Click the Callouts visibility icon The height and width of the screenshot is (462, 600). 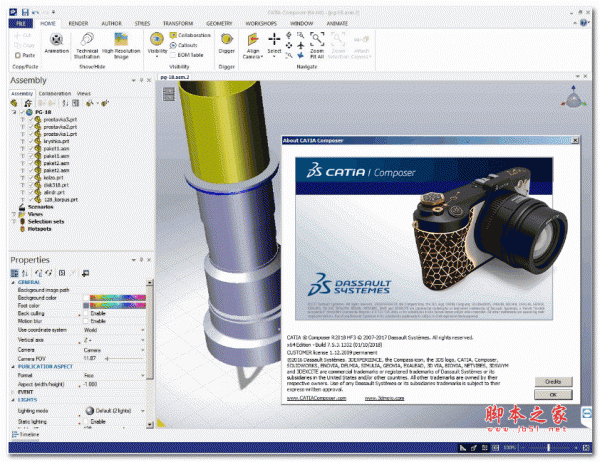(x=173, y=45)
